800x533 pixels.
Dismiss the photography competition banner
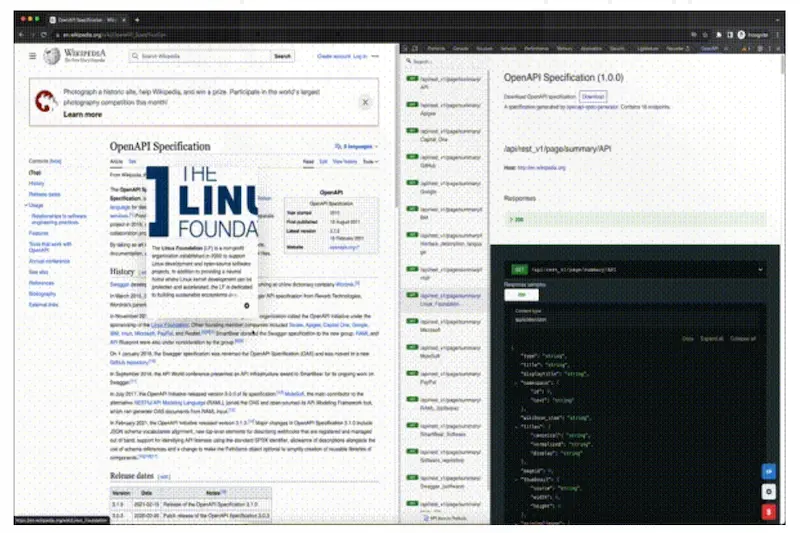point(365,102)
